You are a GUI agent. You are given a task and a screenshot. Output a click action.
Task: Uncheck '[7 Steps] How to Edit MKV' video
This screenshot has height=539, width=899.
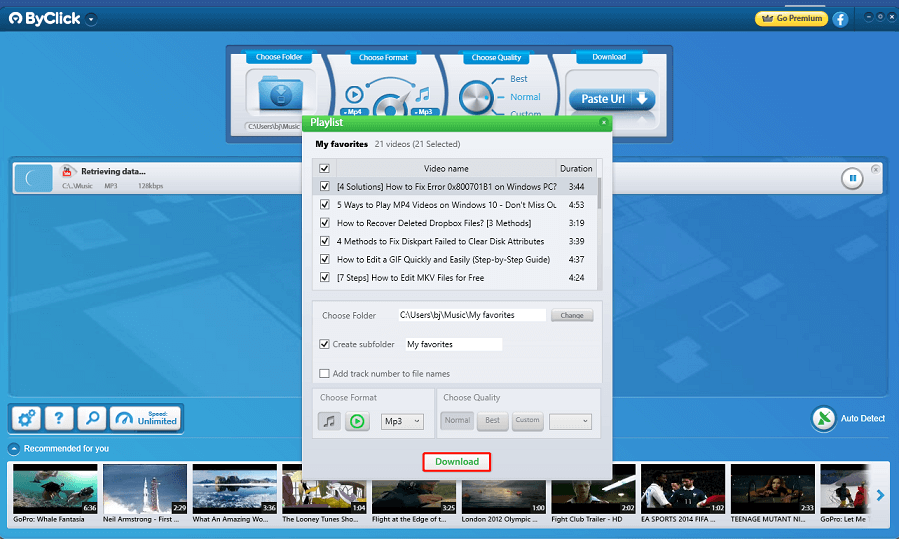[x=325, y=278]
